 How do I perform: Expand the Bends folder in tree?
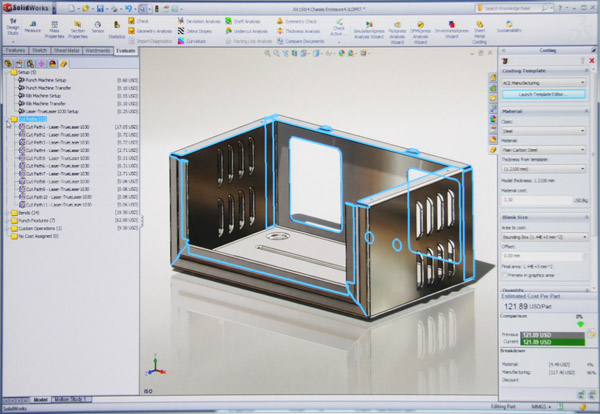(x=5, y=213)
